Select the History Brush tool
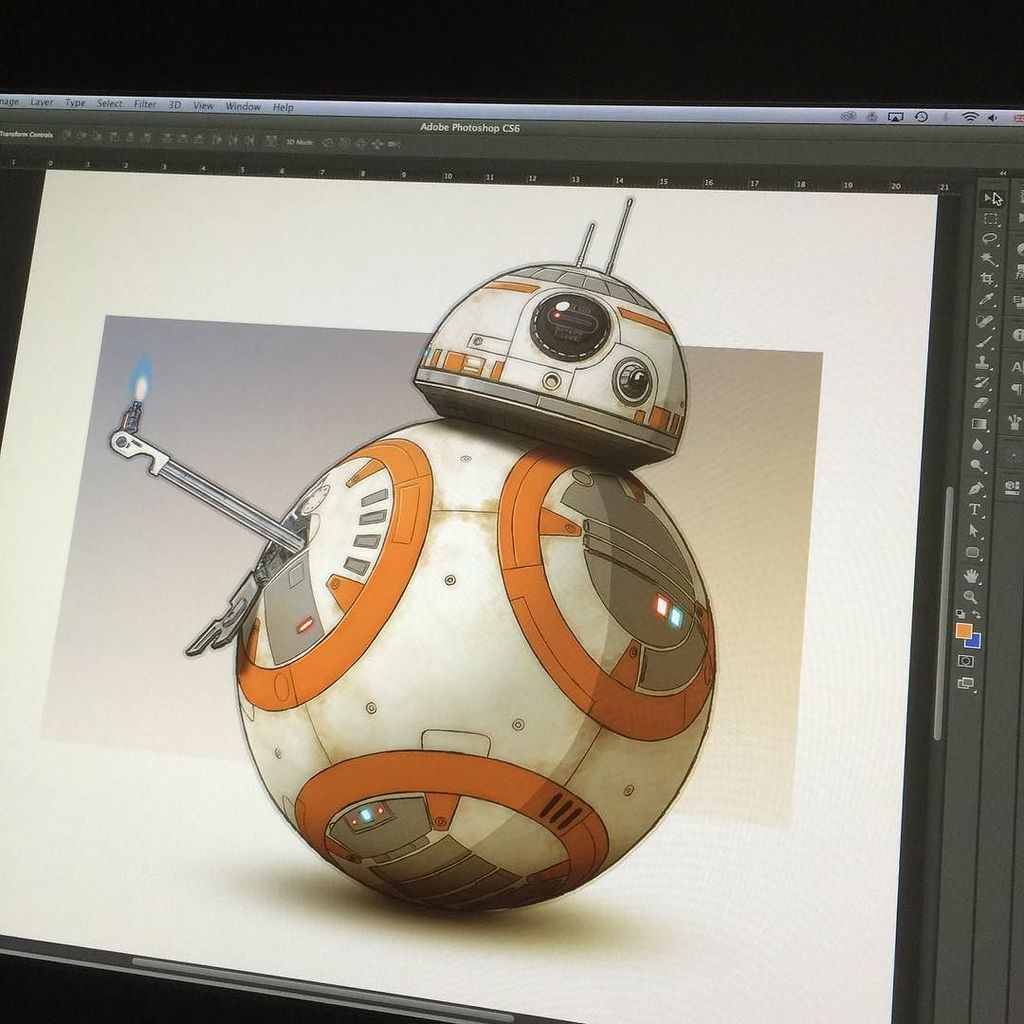This screenshot has height=1024, width=1024. point(982,383)
